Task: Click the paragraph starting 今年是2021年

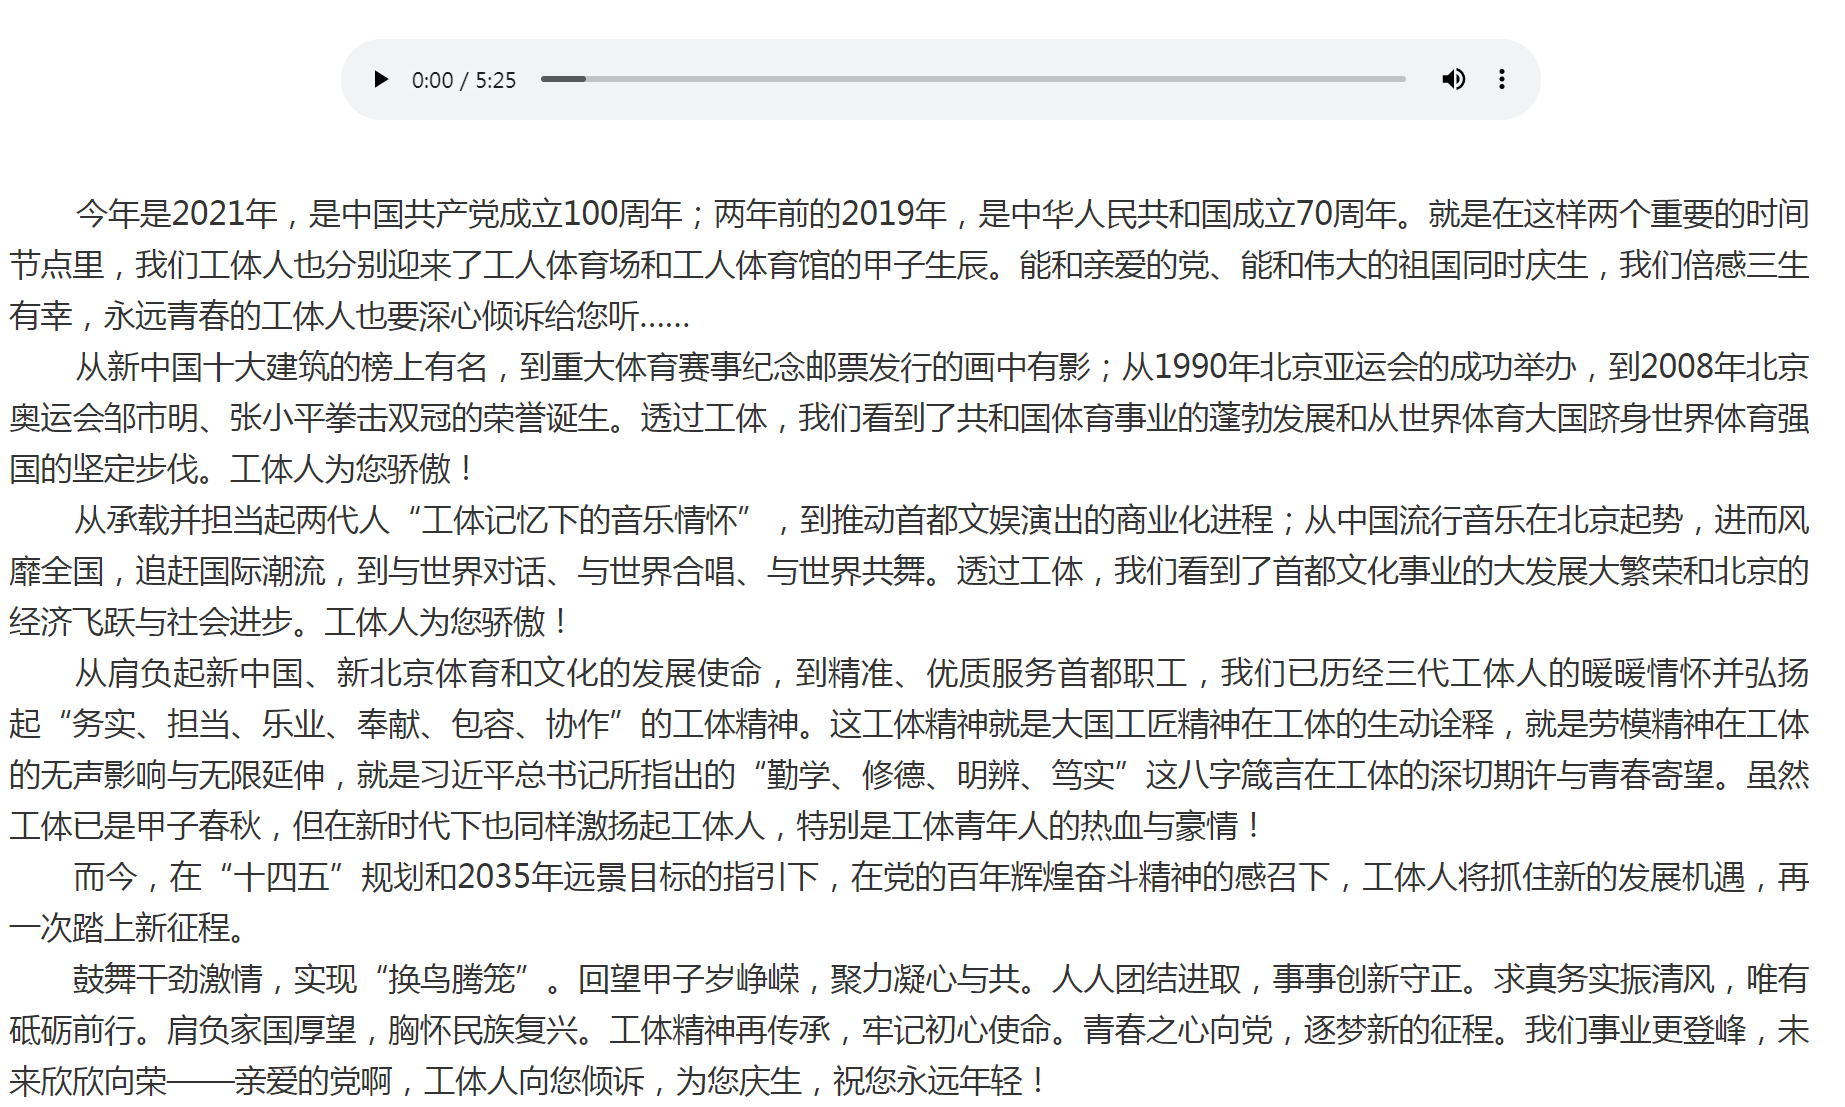Action: point(910,265)
